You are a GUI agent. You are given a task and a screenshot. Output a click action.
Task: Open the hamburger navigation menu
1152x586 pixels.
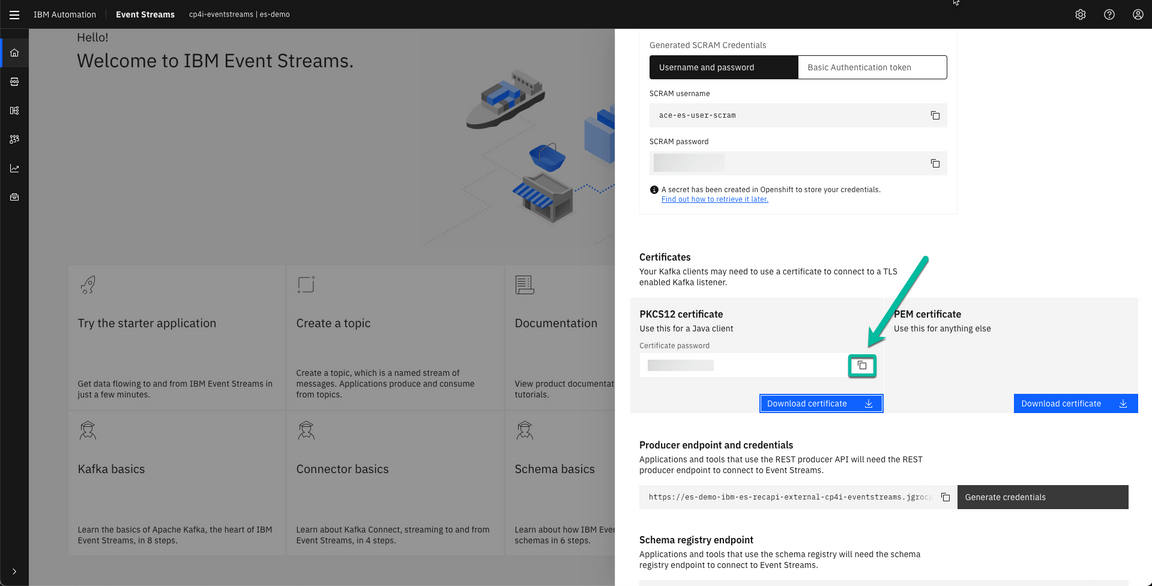tap(13, 14)
